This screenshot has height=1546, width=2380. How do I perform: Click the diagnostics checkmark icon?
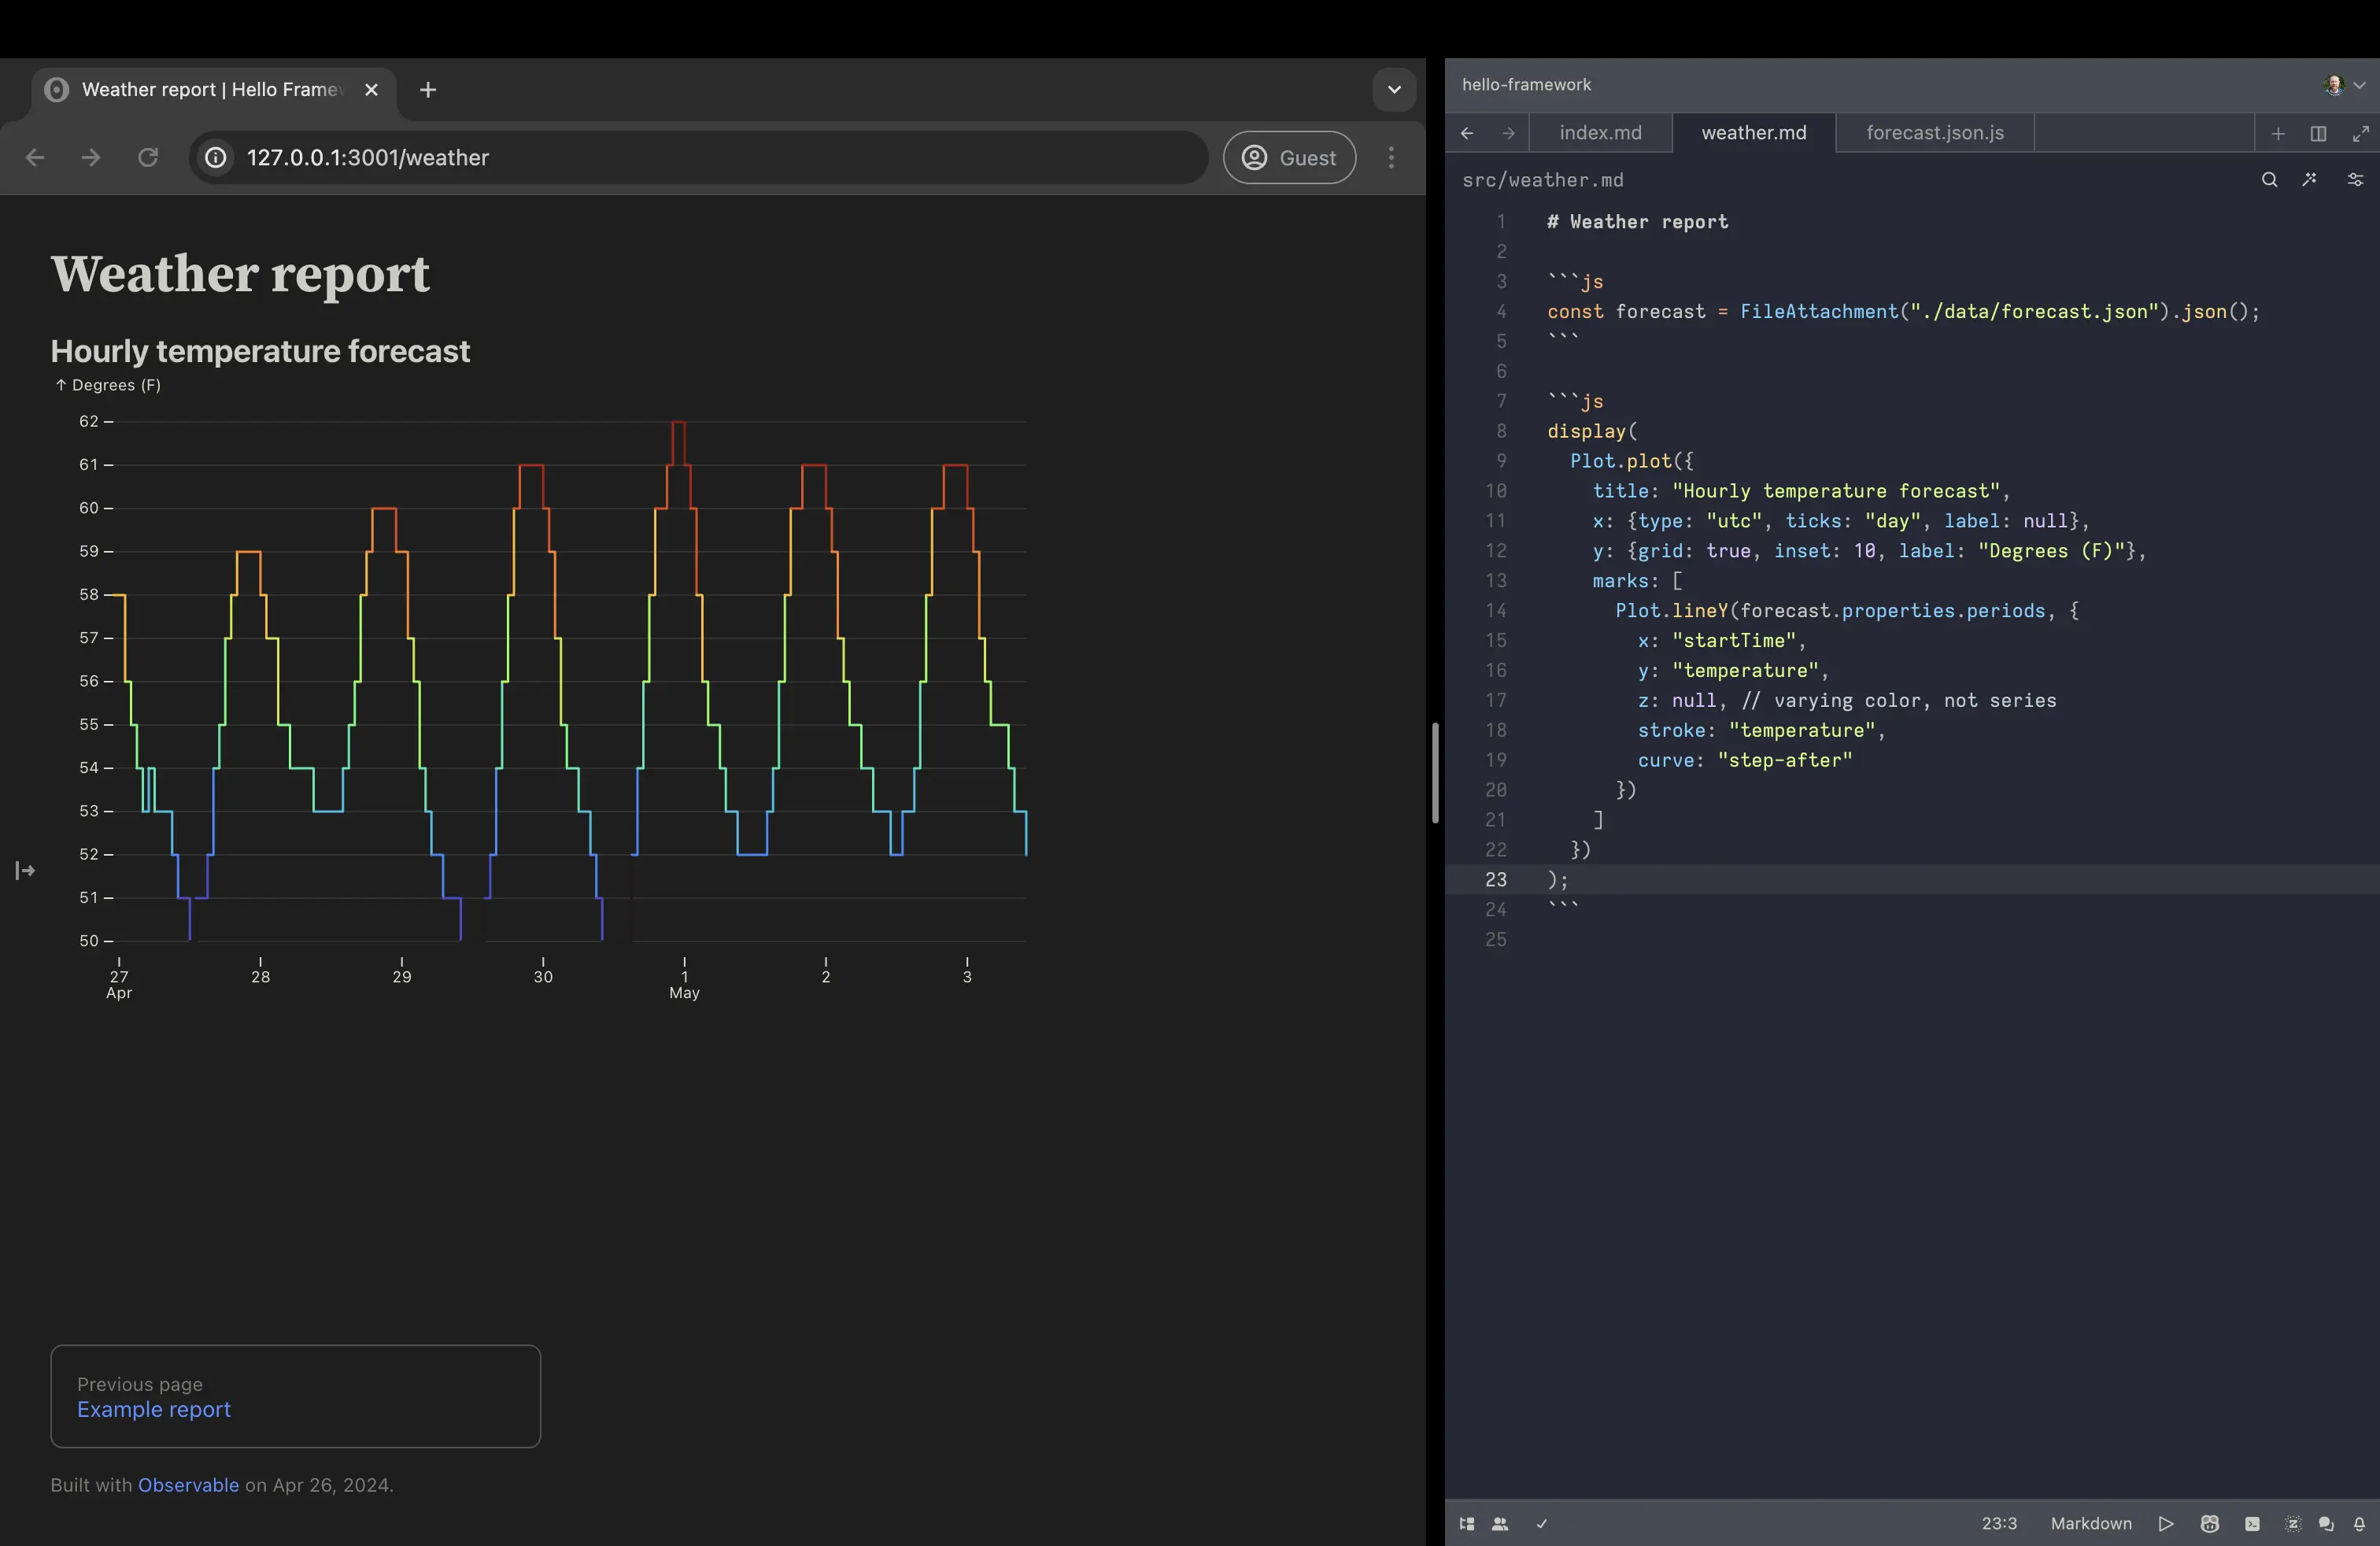1542,1524
